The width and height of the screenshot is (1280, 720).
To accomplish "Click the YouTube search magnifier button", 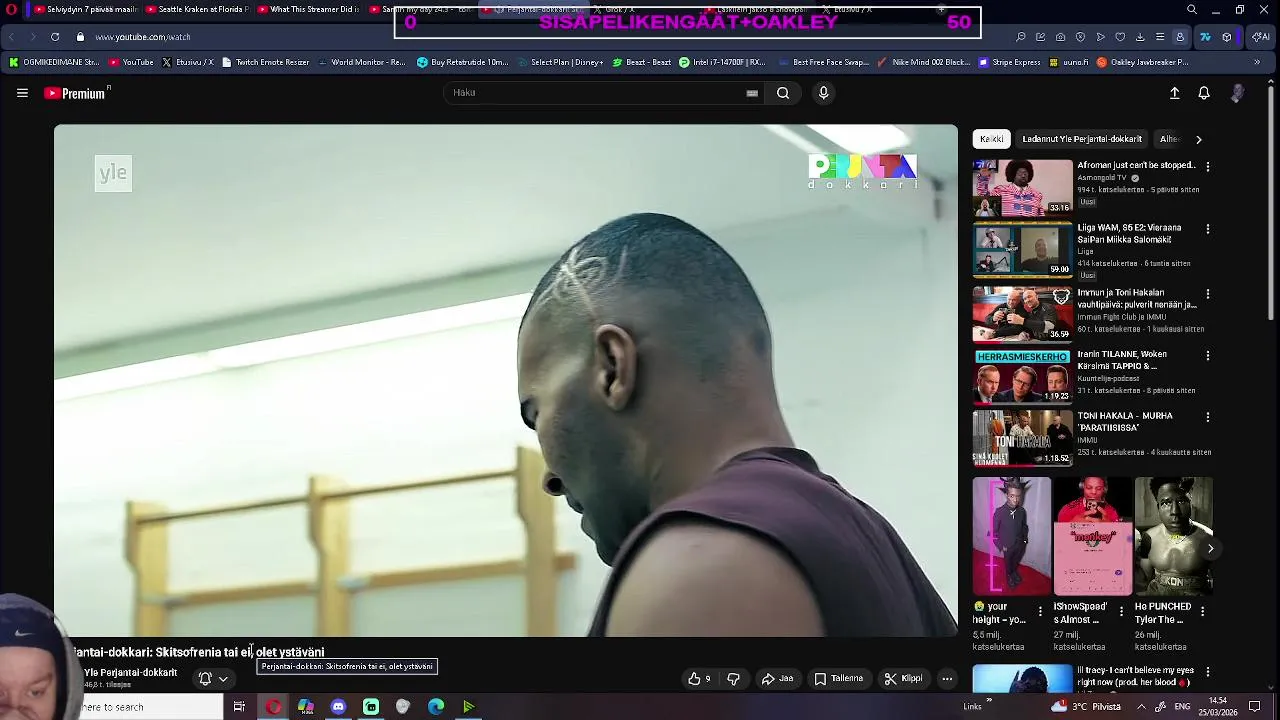I will pyautogui.click(x=783, y=93).
